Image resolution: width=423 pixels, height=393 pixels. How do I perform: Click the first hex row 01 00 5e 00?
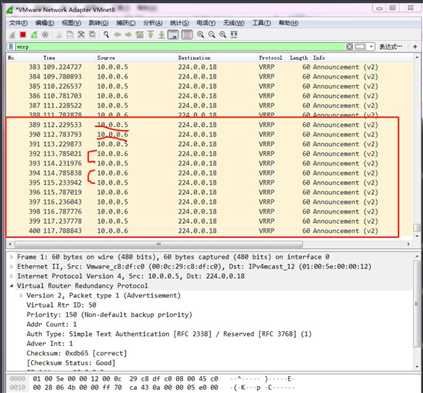click(x=125, y=379)
